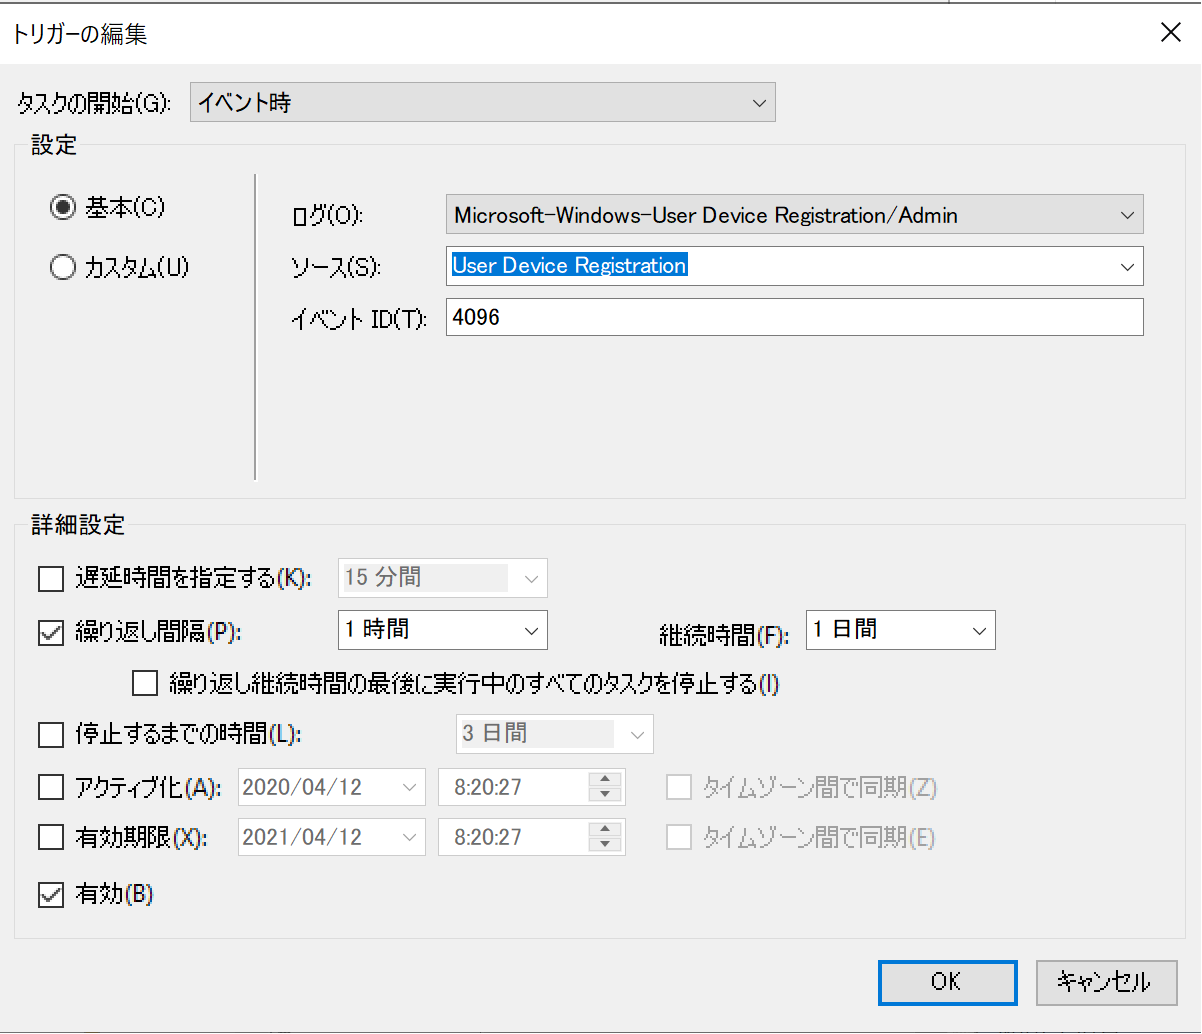Open タスクの開始(G) dropdown
The width and height of the screenshot is (1202, 1034).
[x=483, y=102]
